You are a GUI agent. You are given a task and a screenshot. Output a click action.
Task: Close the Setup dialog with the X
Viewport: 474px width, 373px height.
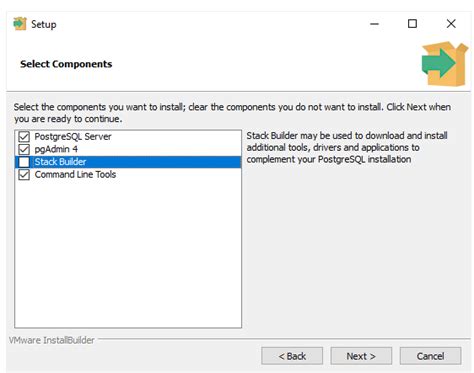(x=451, y=24)
